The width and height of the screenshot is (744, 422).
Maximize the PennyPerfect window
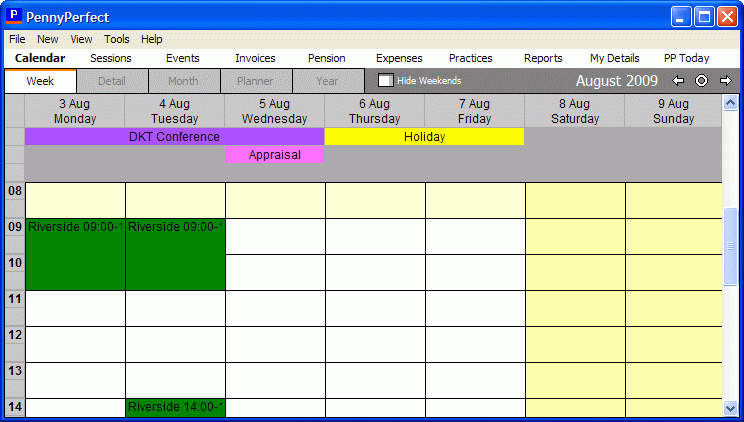click(704, 17)
